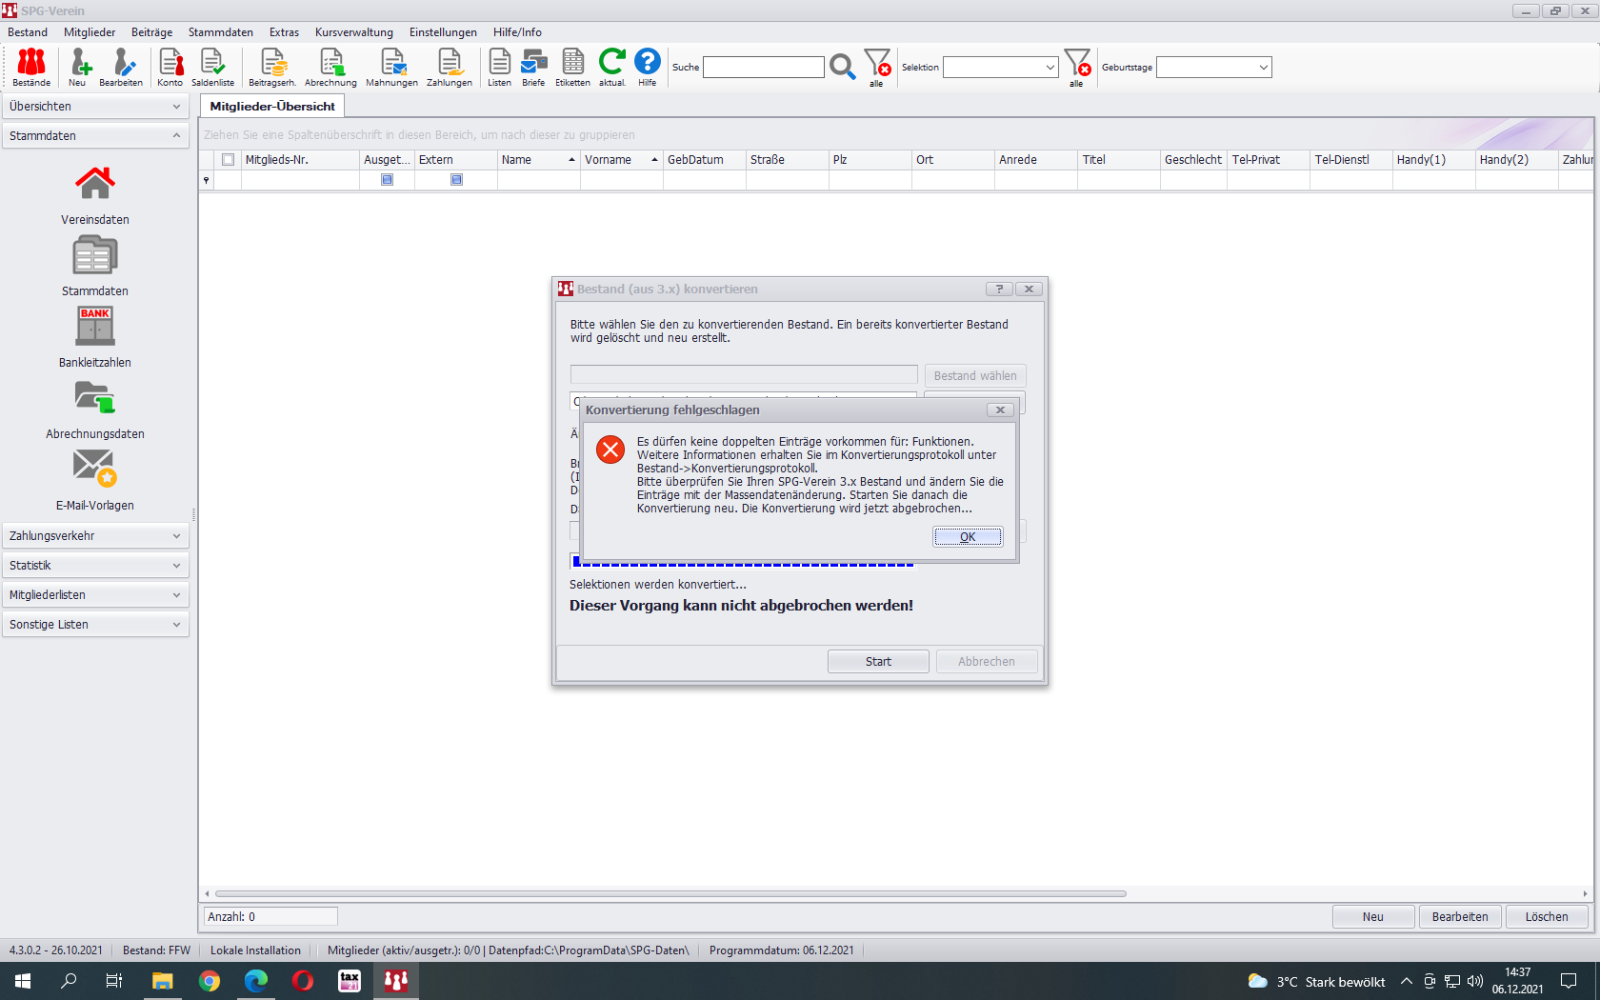Open the Selektion dropdown
This screenshot has height=1000, width=1600.
click(x=1001, y=67)
